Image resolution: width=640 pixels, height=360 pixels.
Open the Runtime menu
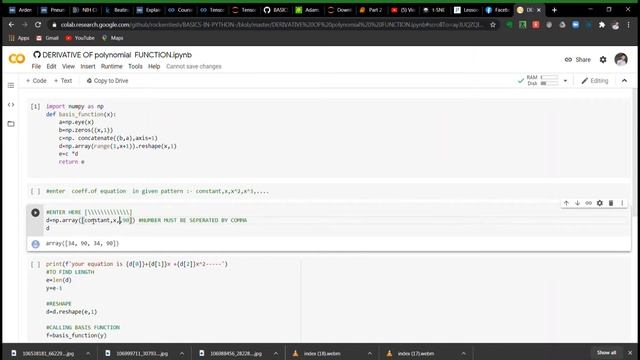coord(111,67)
